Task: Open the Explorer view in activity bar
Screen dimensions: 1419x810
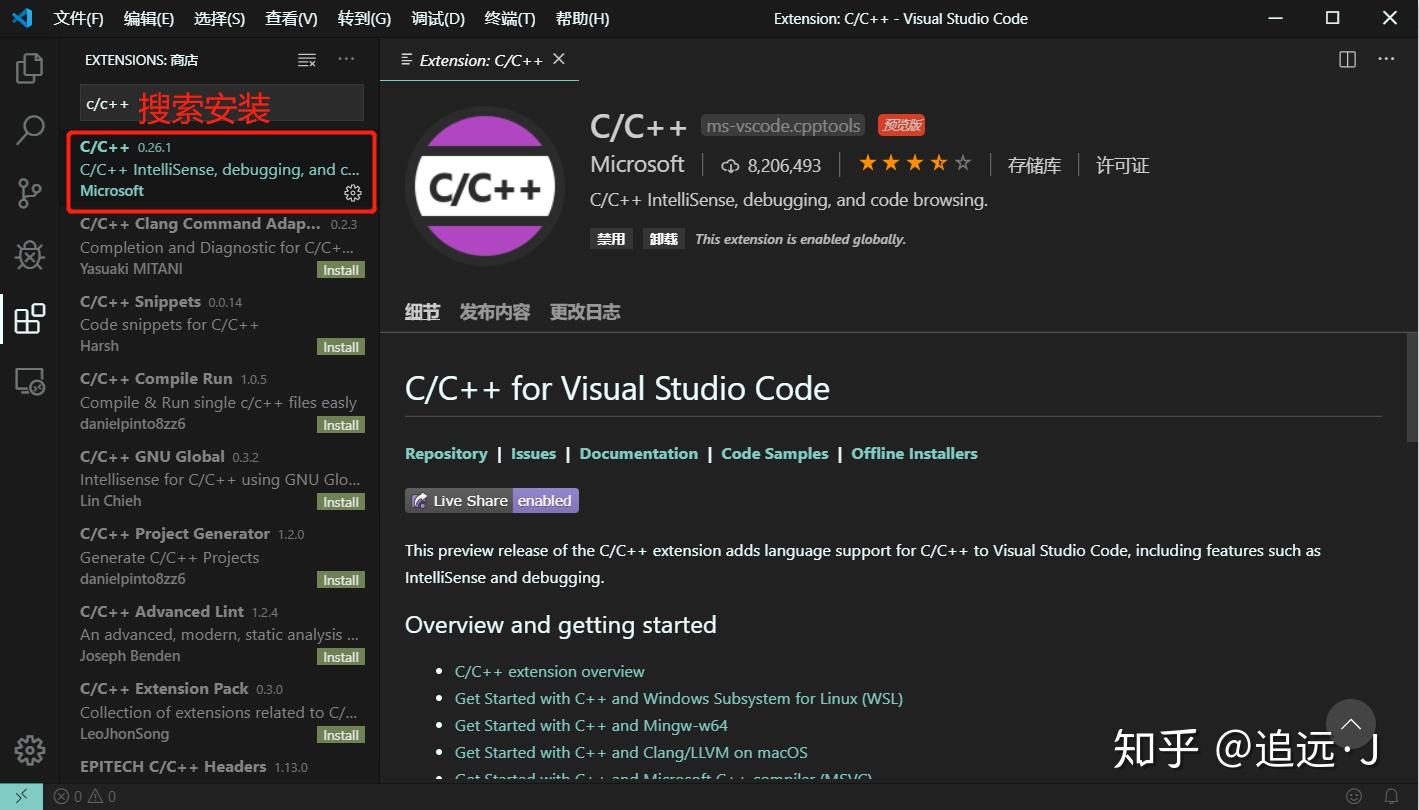Action: tap(30, 68)
